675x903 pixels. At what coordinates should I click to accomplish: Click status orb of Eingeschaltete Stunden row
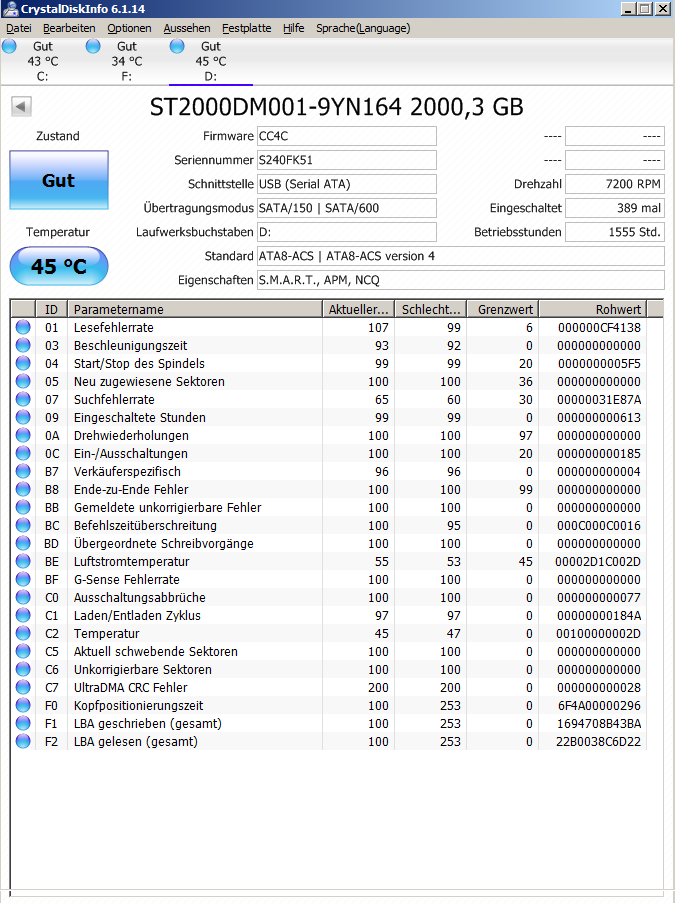tap(23, 417)
